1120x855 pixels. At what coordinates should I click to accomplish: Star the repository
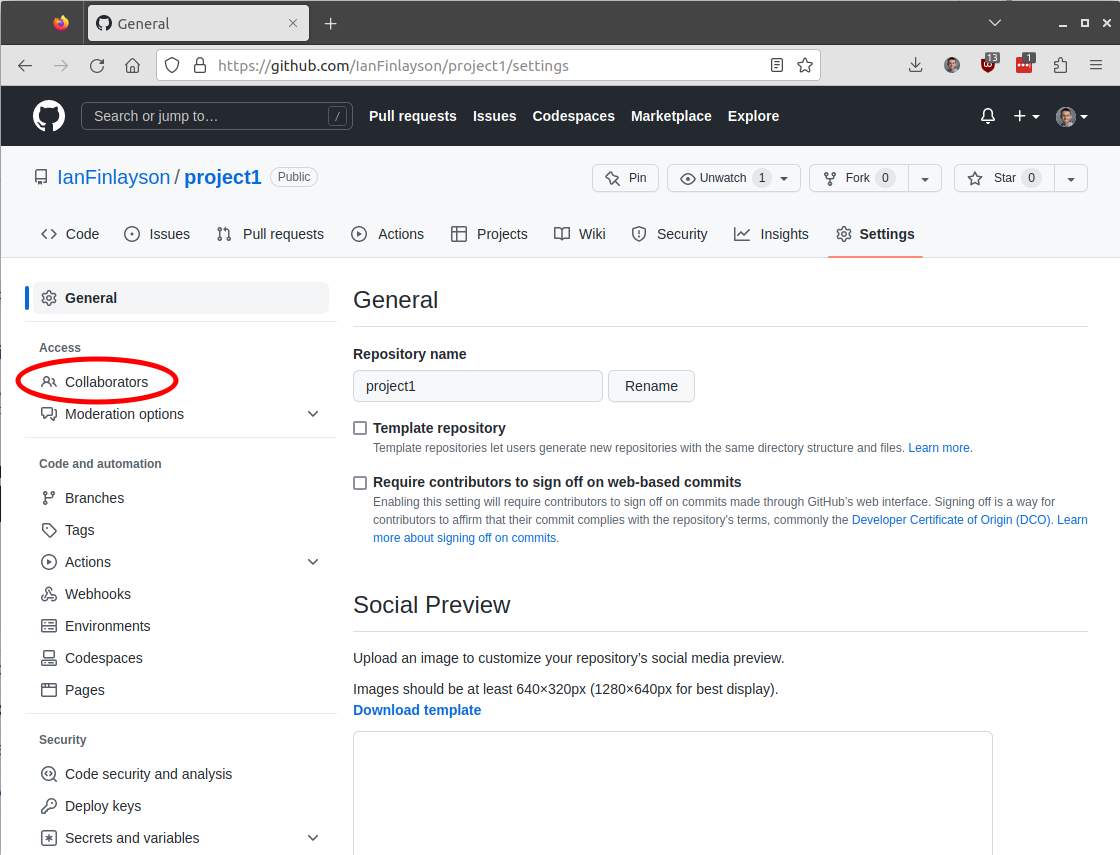pyautogui.click(x=1004, y=178)
